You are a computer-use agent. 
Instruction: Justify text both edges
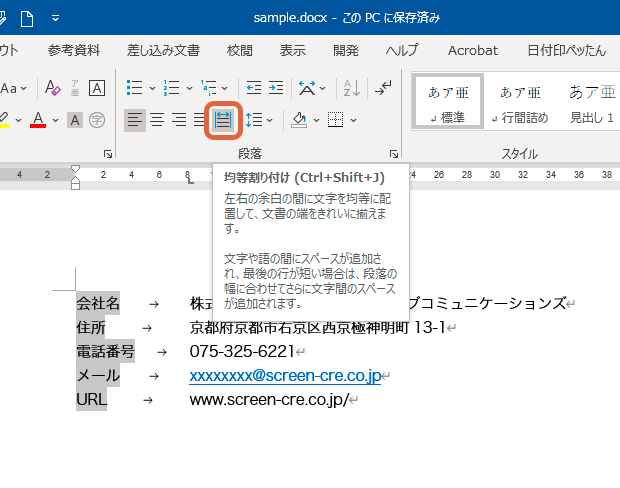coord(199,120)
